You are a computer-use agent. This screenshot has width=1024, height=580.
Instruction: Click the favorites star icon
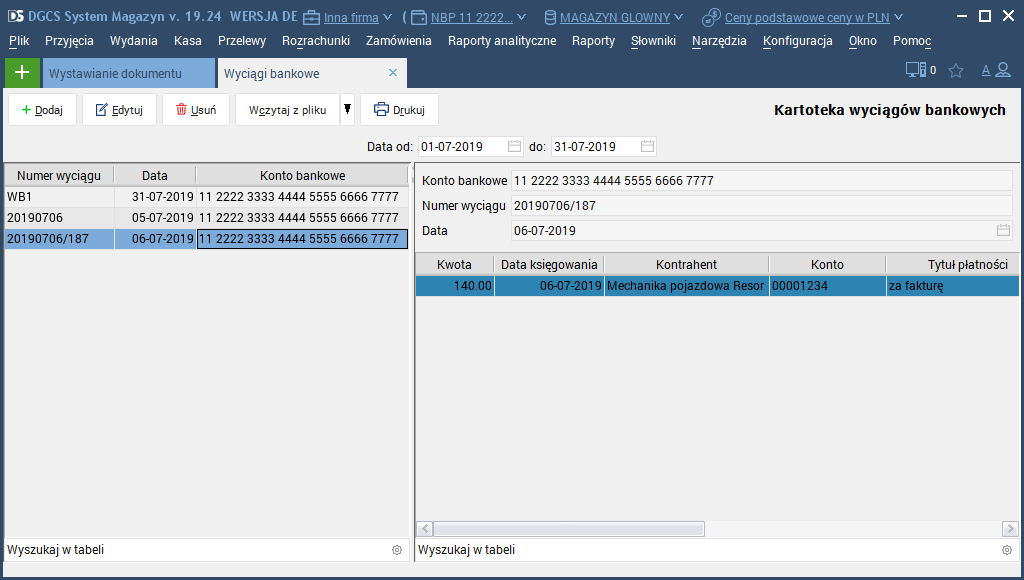(956, 71)
